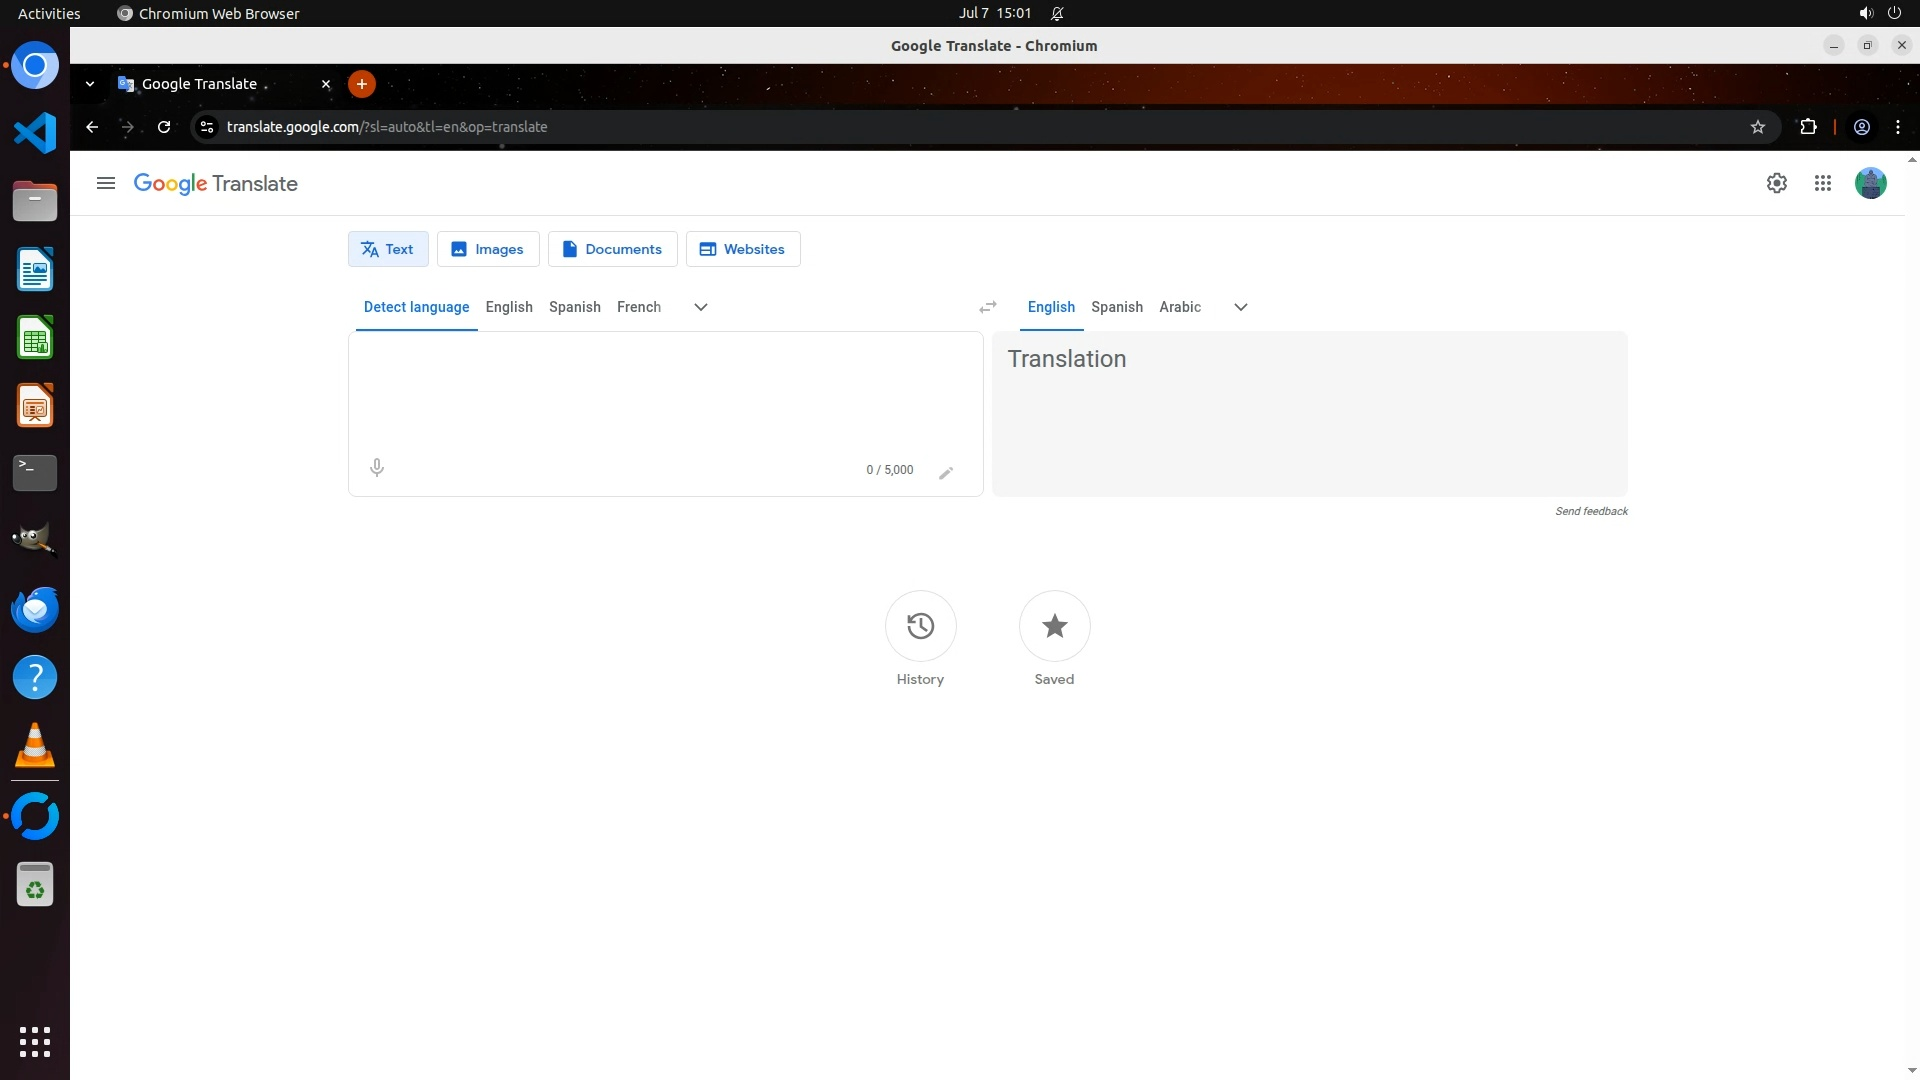Select Arabic as target language
Image resolution: width=1920 pixels, height=1080 pixels.
[x=1180, y=307]
